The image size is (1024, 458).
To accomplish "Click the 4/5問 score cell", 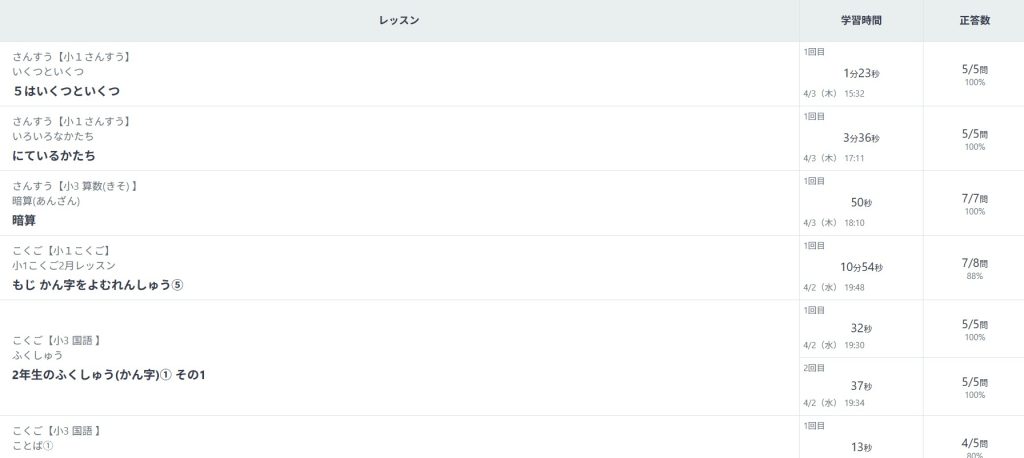I will pos(974,443).
